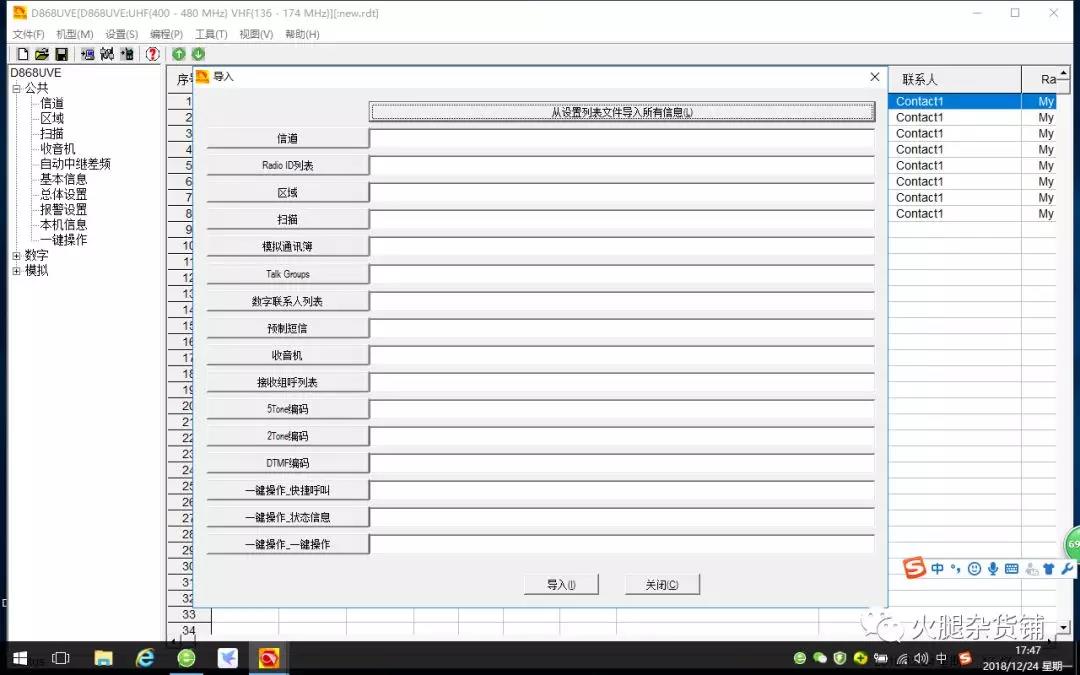Click the green down arrow toolbar icon
The width and height of the screenshot is (1080, 675).
tap(198, 54)
